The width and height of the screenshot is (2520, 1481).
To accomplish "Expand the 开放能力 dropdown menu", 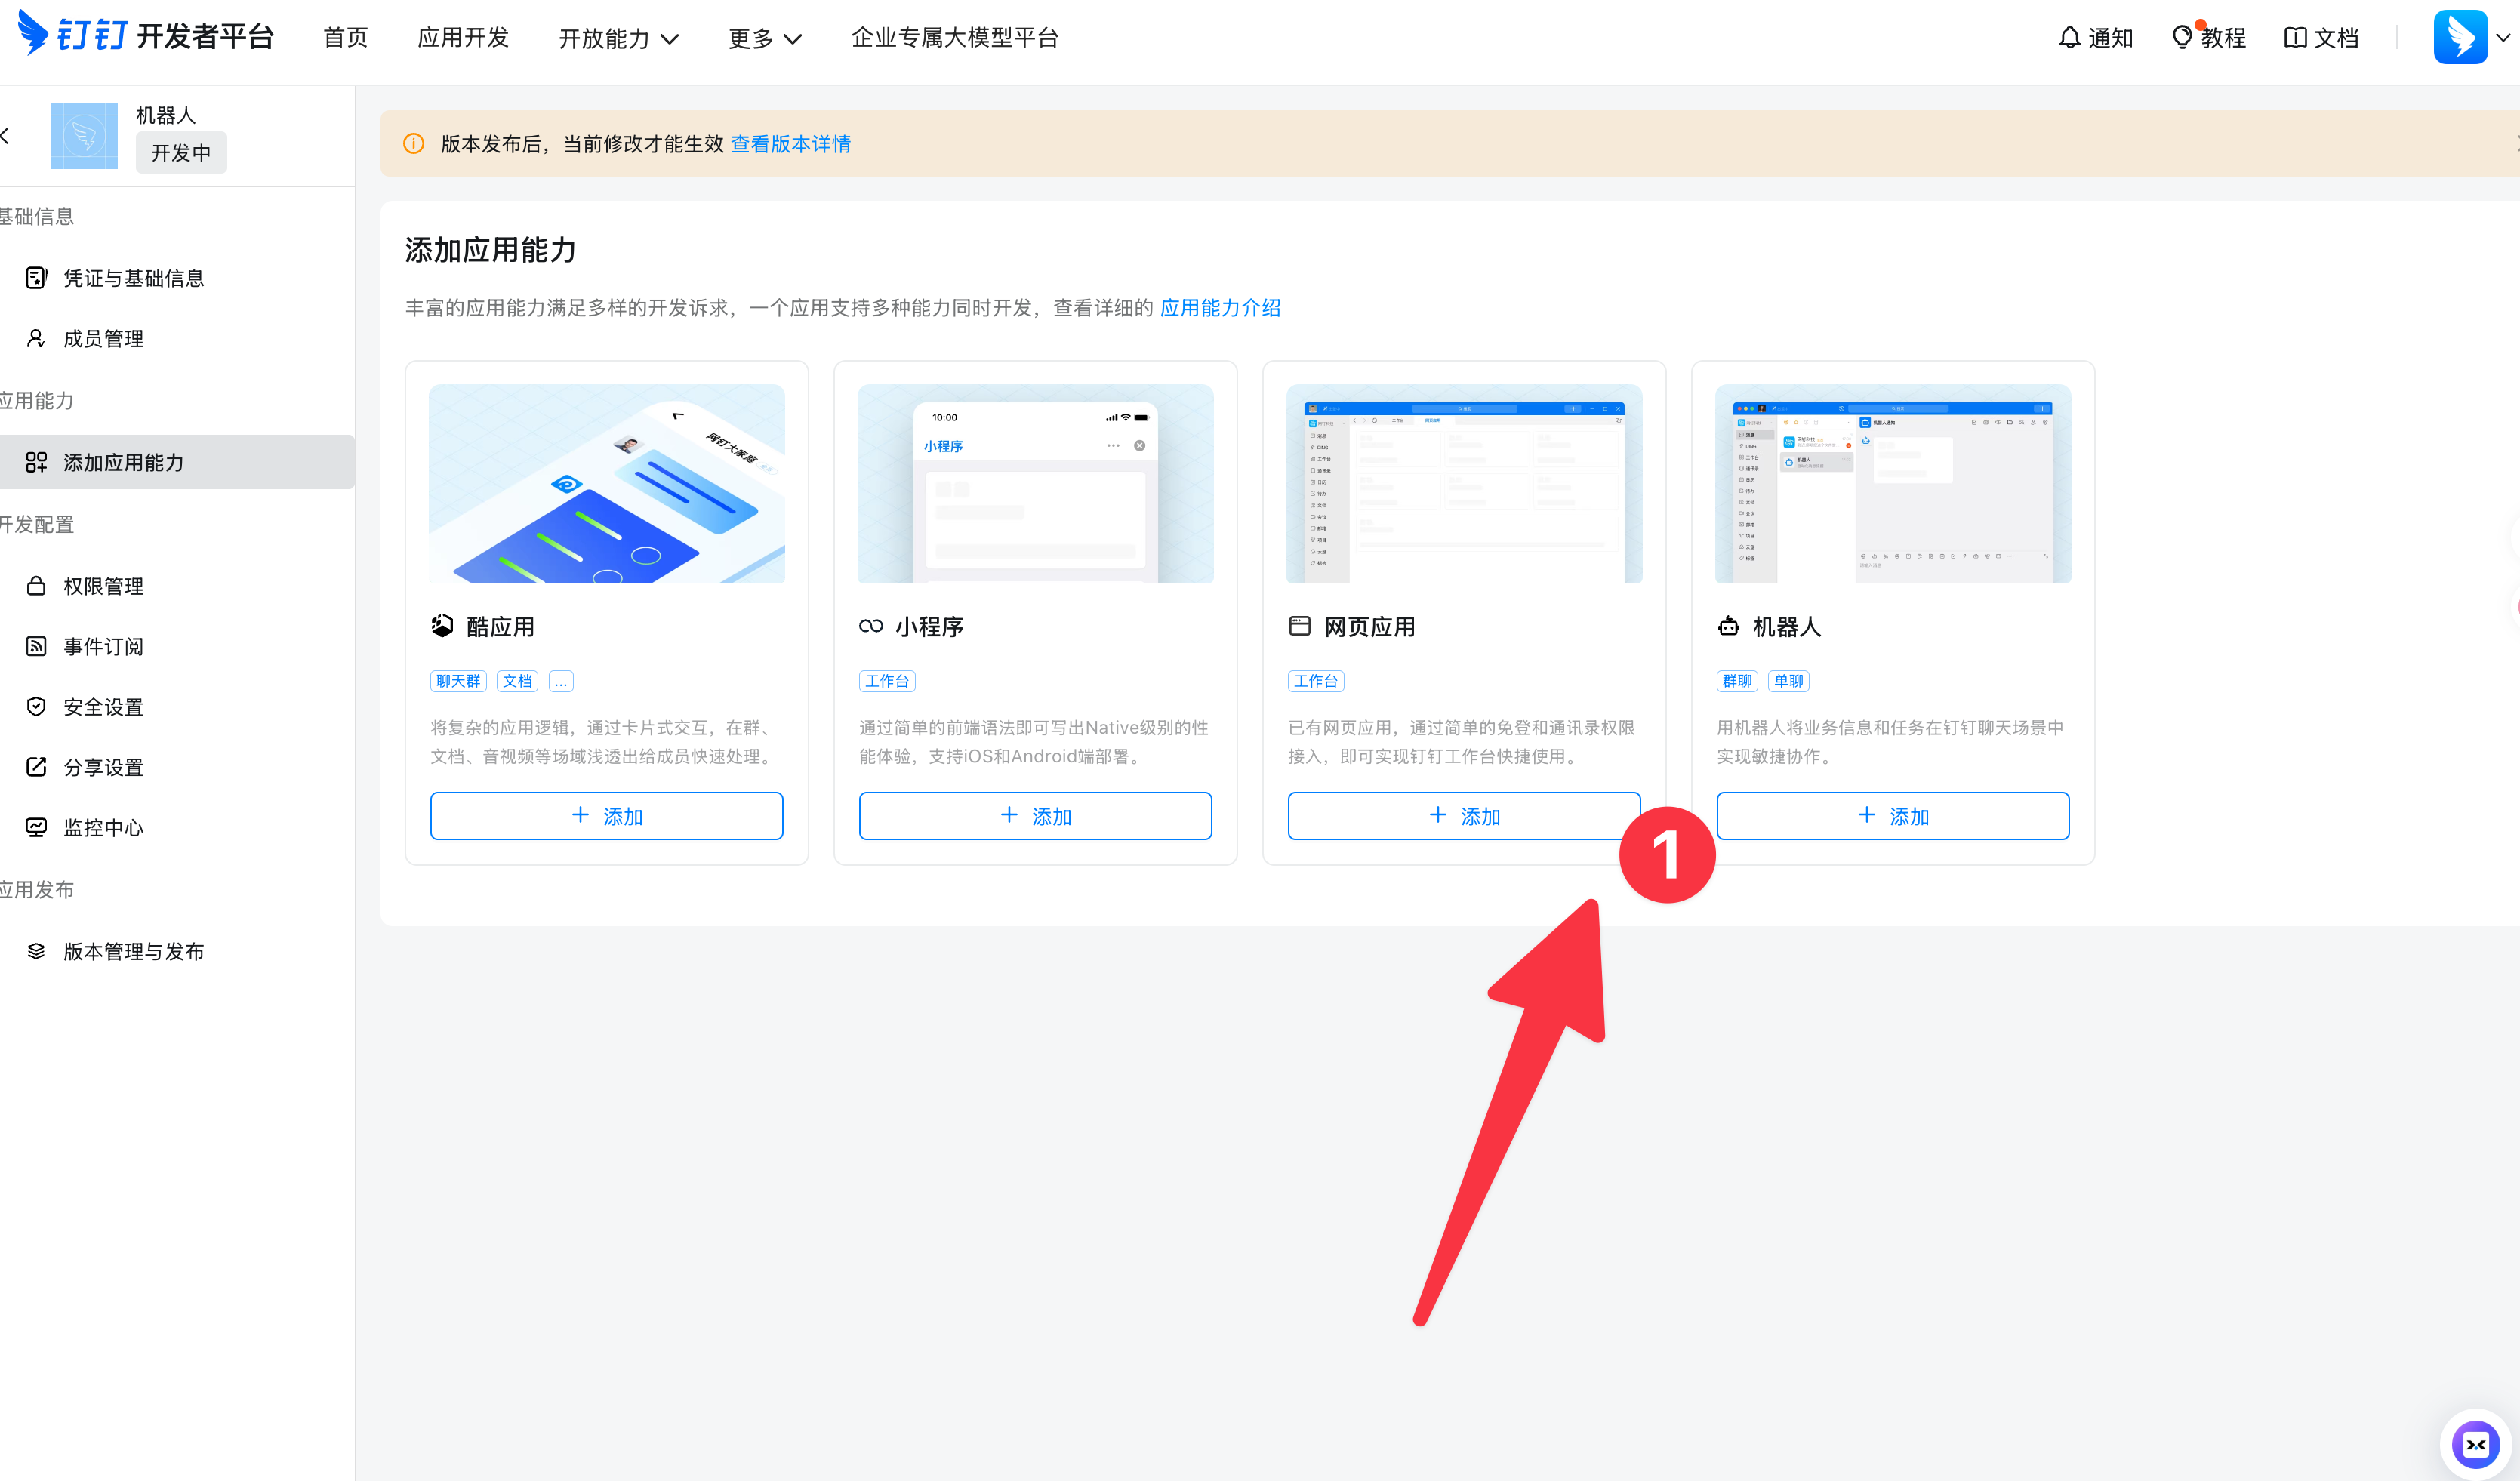I will click(x=618, y=38).
